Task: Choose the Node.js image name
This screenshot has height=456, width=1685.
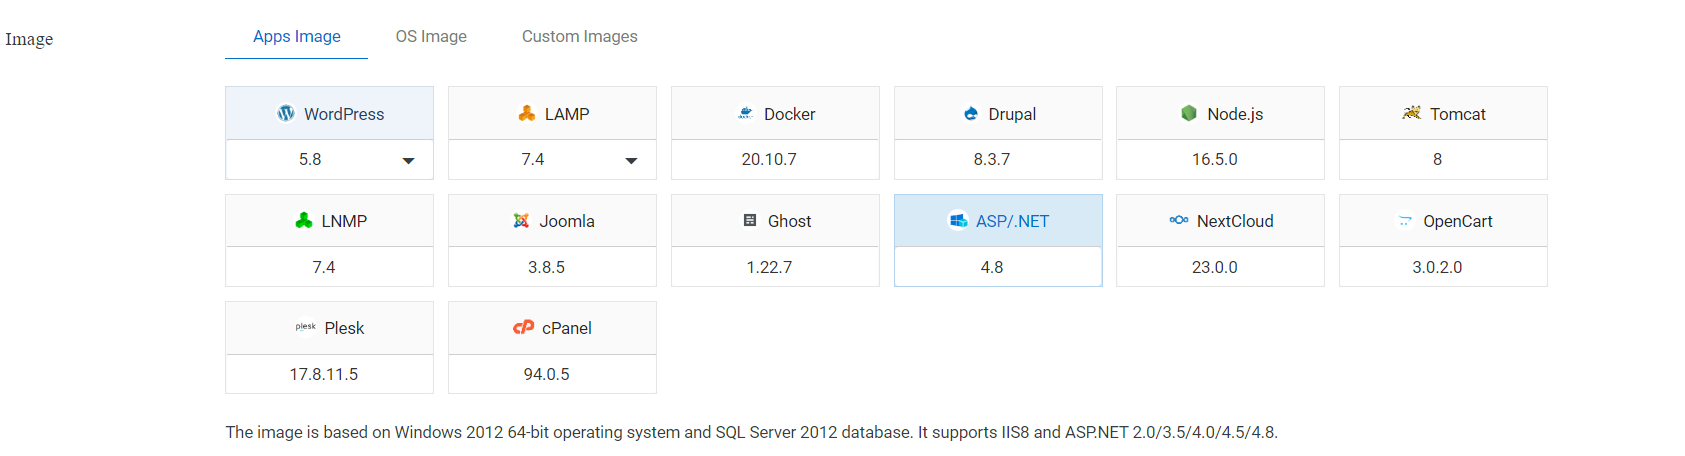Action: coord(1235,114)
